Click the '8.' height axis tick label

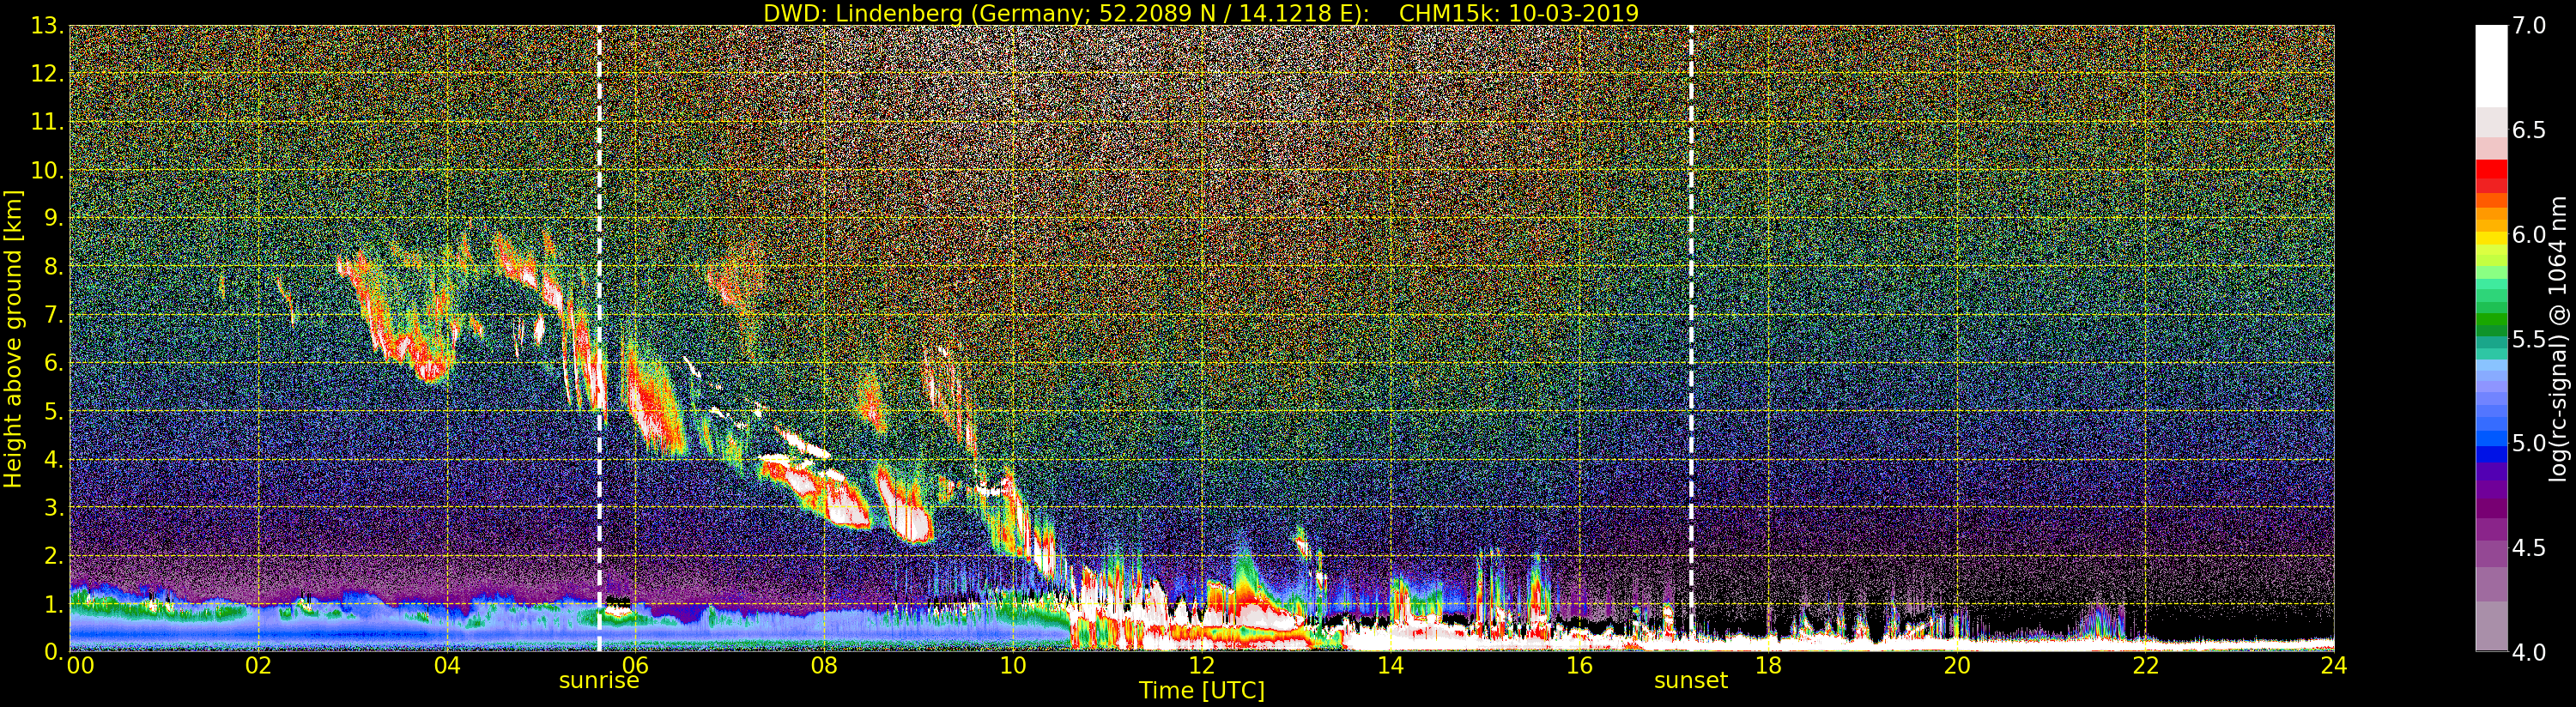pos(53,267)
